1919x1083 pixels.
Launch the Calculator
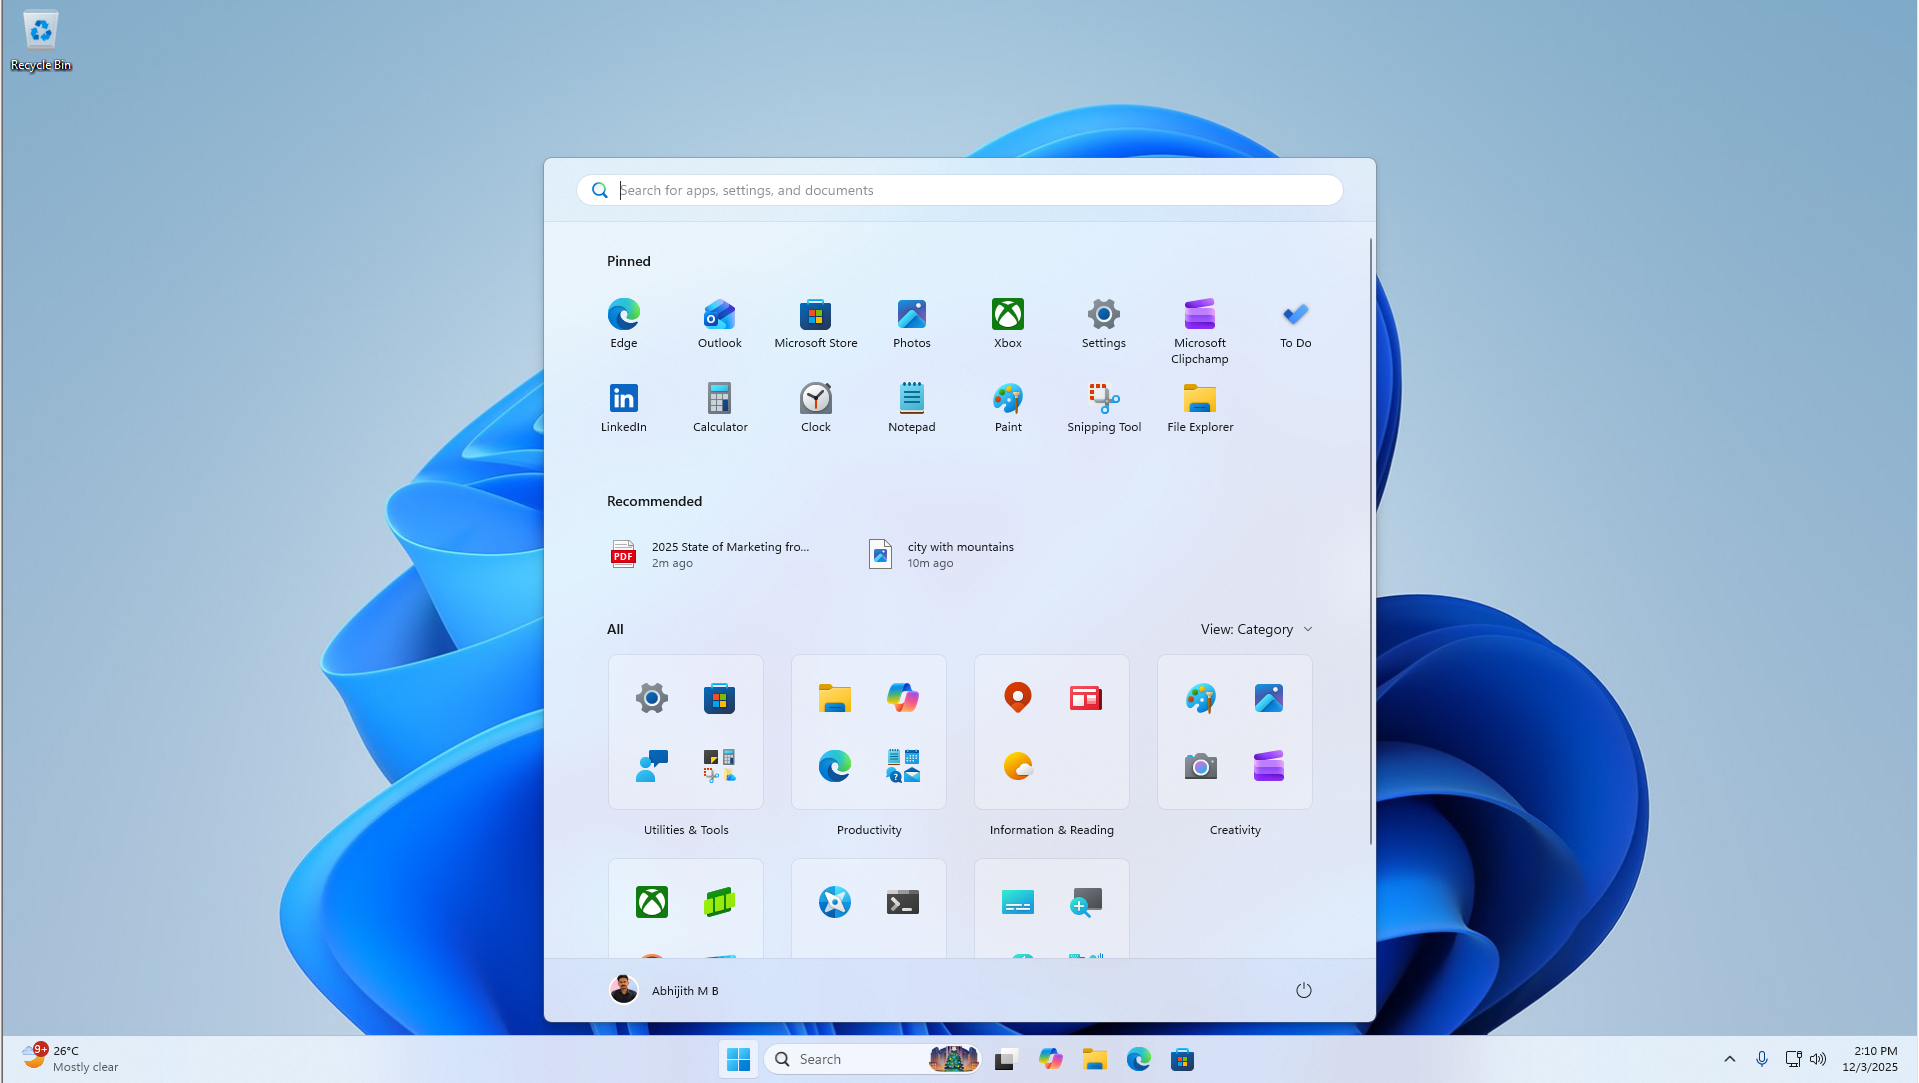pos(719,406)
